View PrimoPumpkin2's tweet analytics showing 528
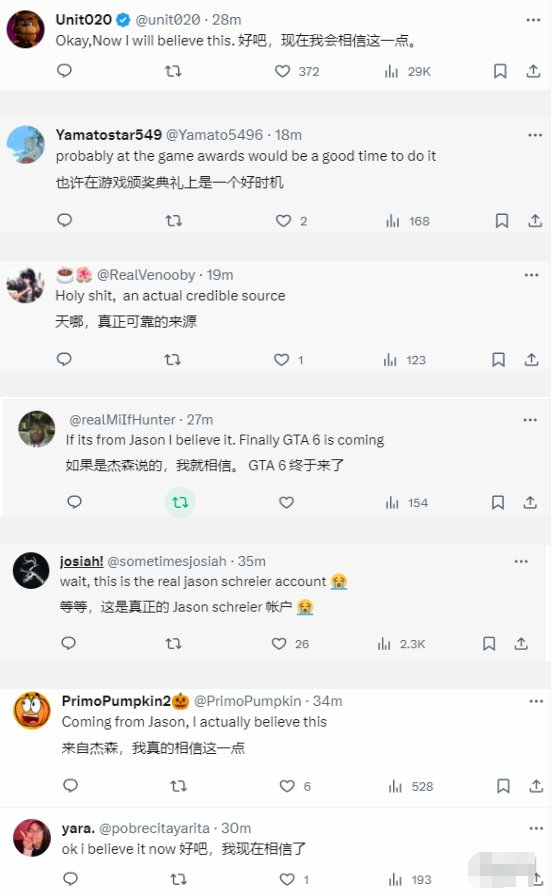Viewport: 551px width, 896px height. pyautogui.click(x=410, y=787)
